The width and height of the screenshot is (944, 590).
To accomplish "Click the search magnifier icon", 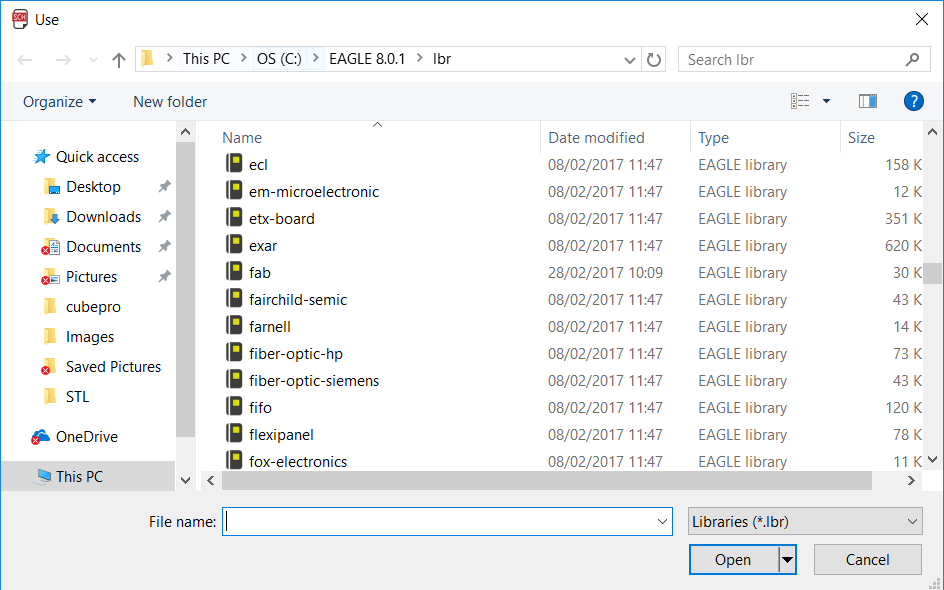I will [912, 60].
